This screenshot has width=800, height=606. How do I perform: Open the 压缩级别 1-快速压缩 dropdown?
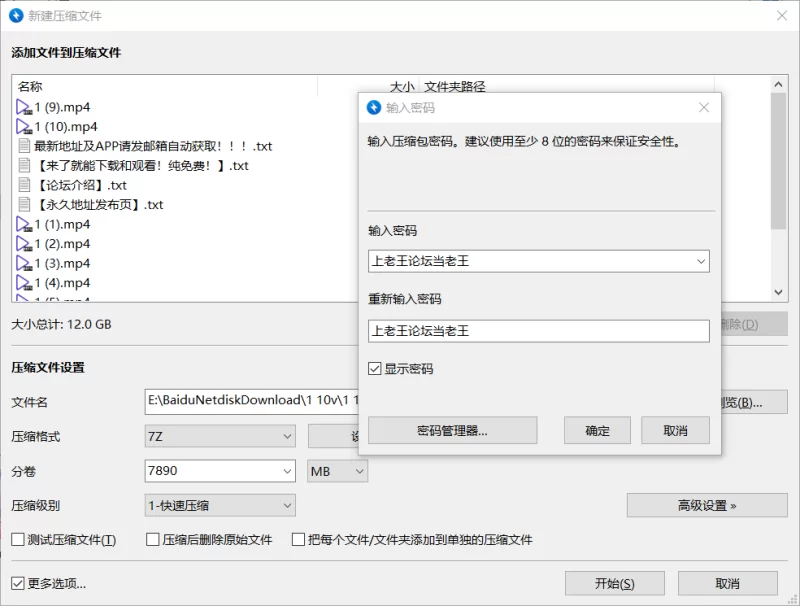coord(220,506)
